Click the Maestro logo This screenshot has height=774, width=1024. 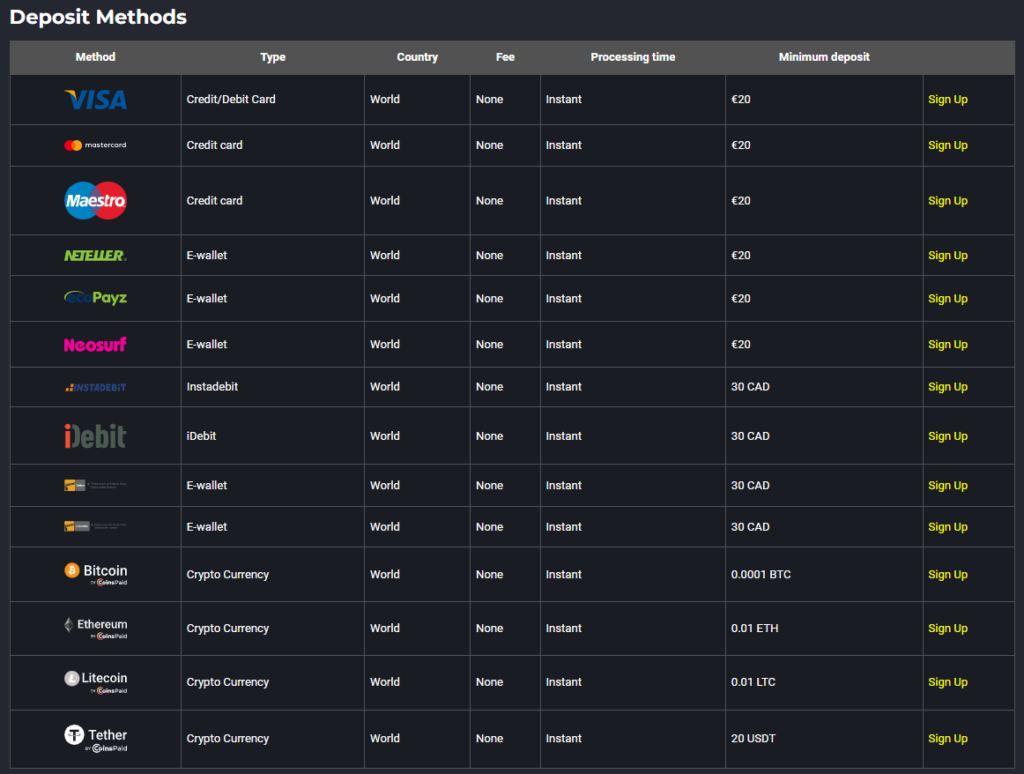pyautogui.click(x=95, y=201)
